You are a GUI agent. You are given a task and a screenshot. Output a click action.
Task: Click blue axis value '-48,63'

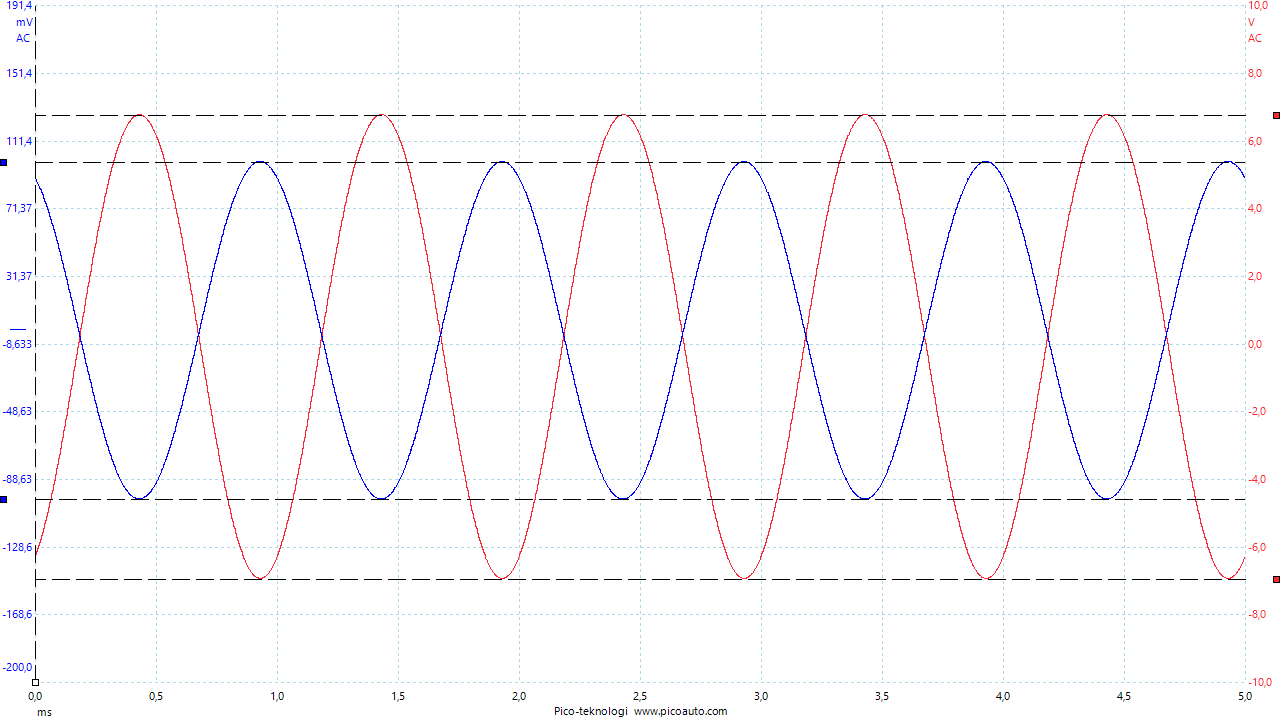[x=18, y=411]
